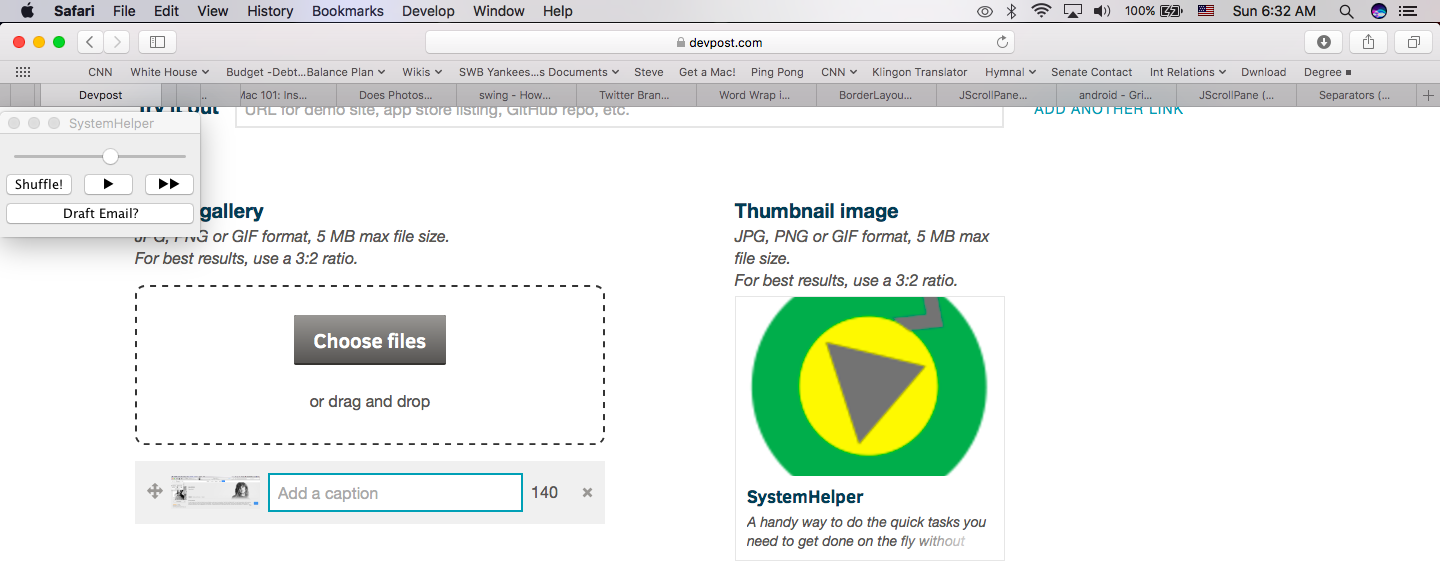Switch to the android - Gri tab
1440x573 pixels.
tap(1115, 95)
